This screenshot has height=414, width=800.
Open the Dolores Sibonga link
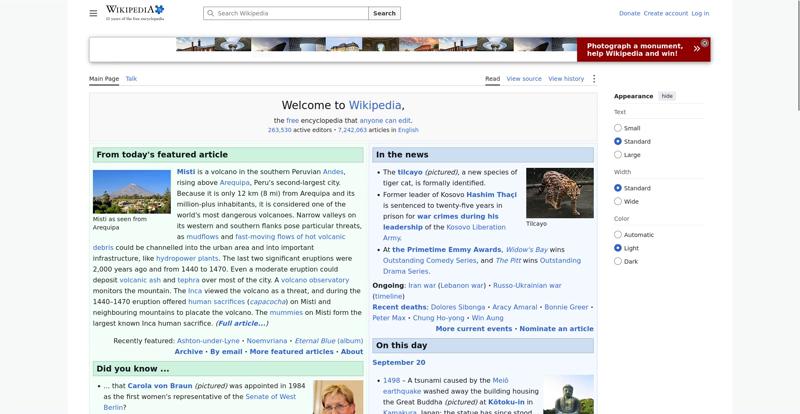[458, 307]
